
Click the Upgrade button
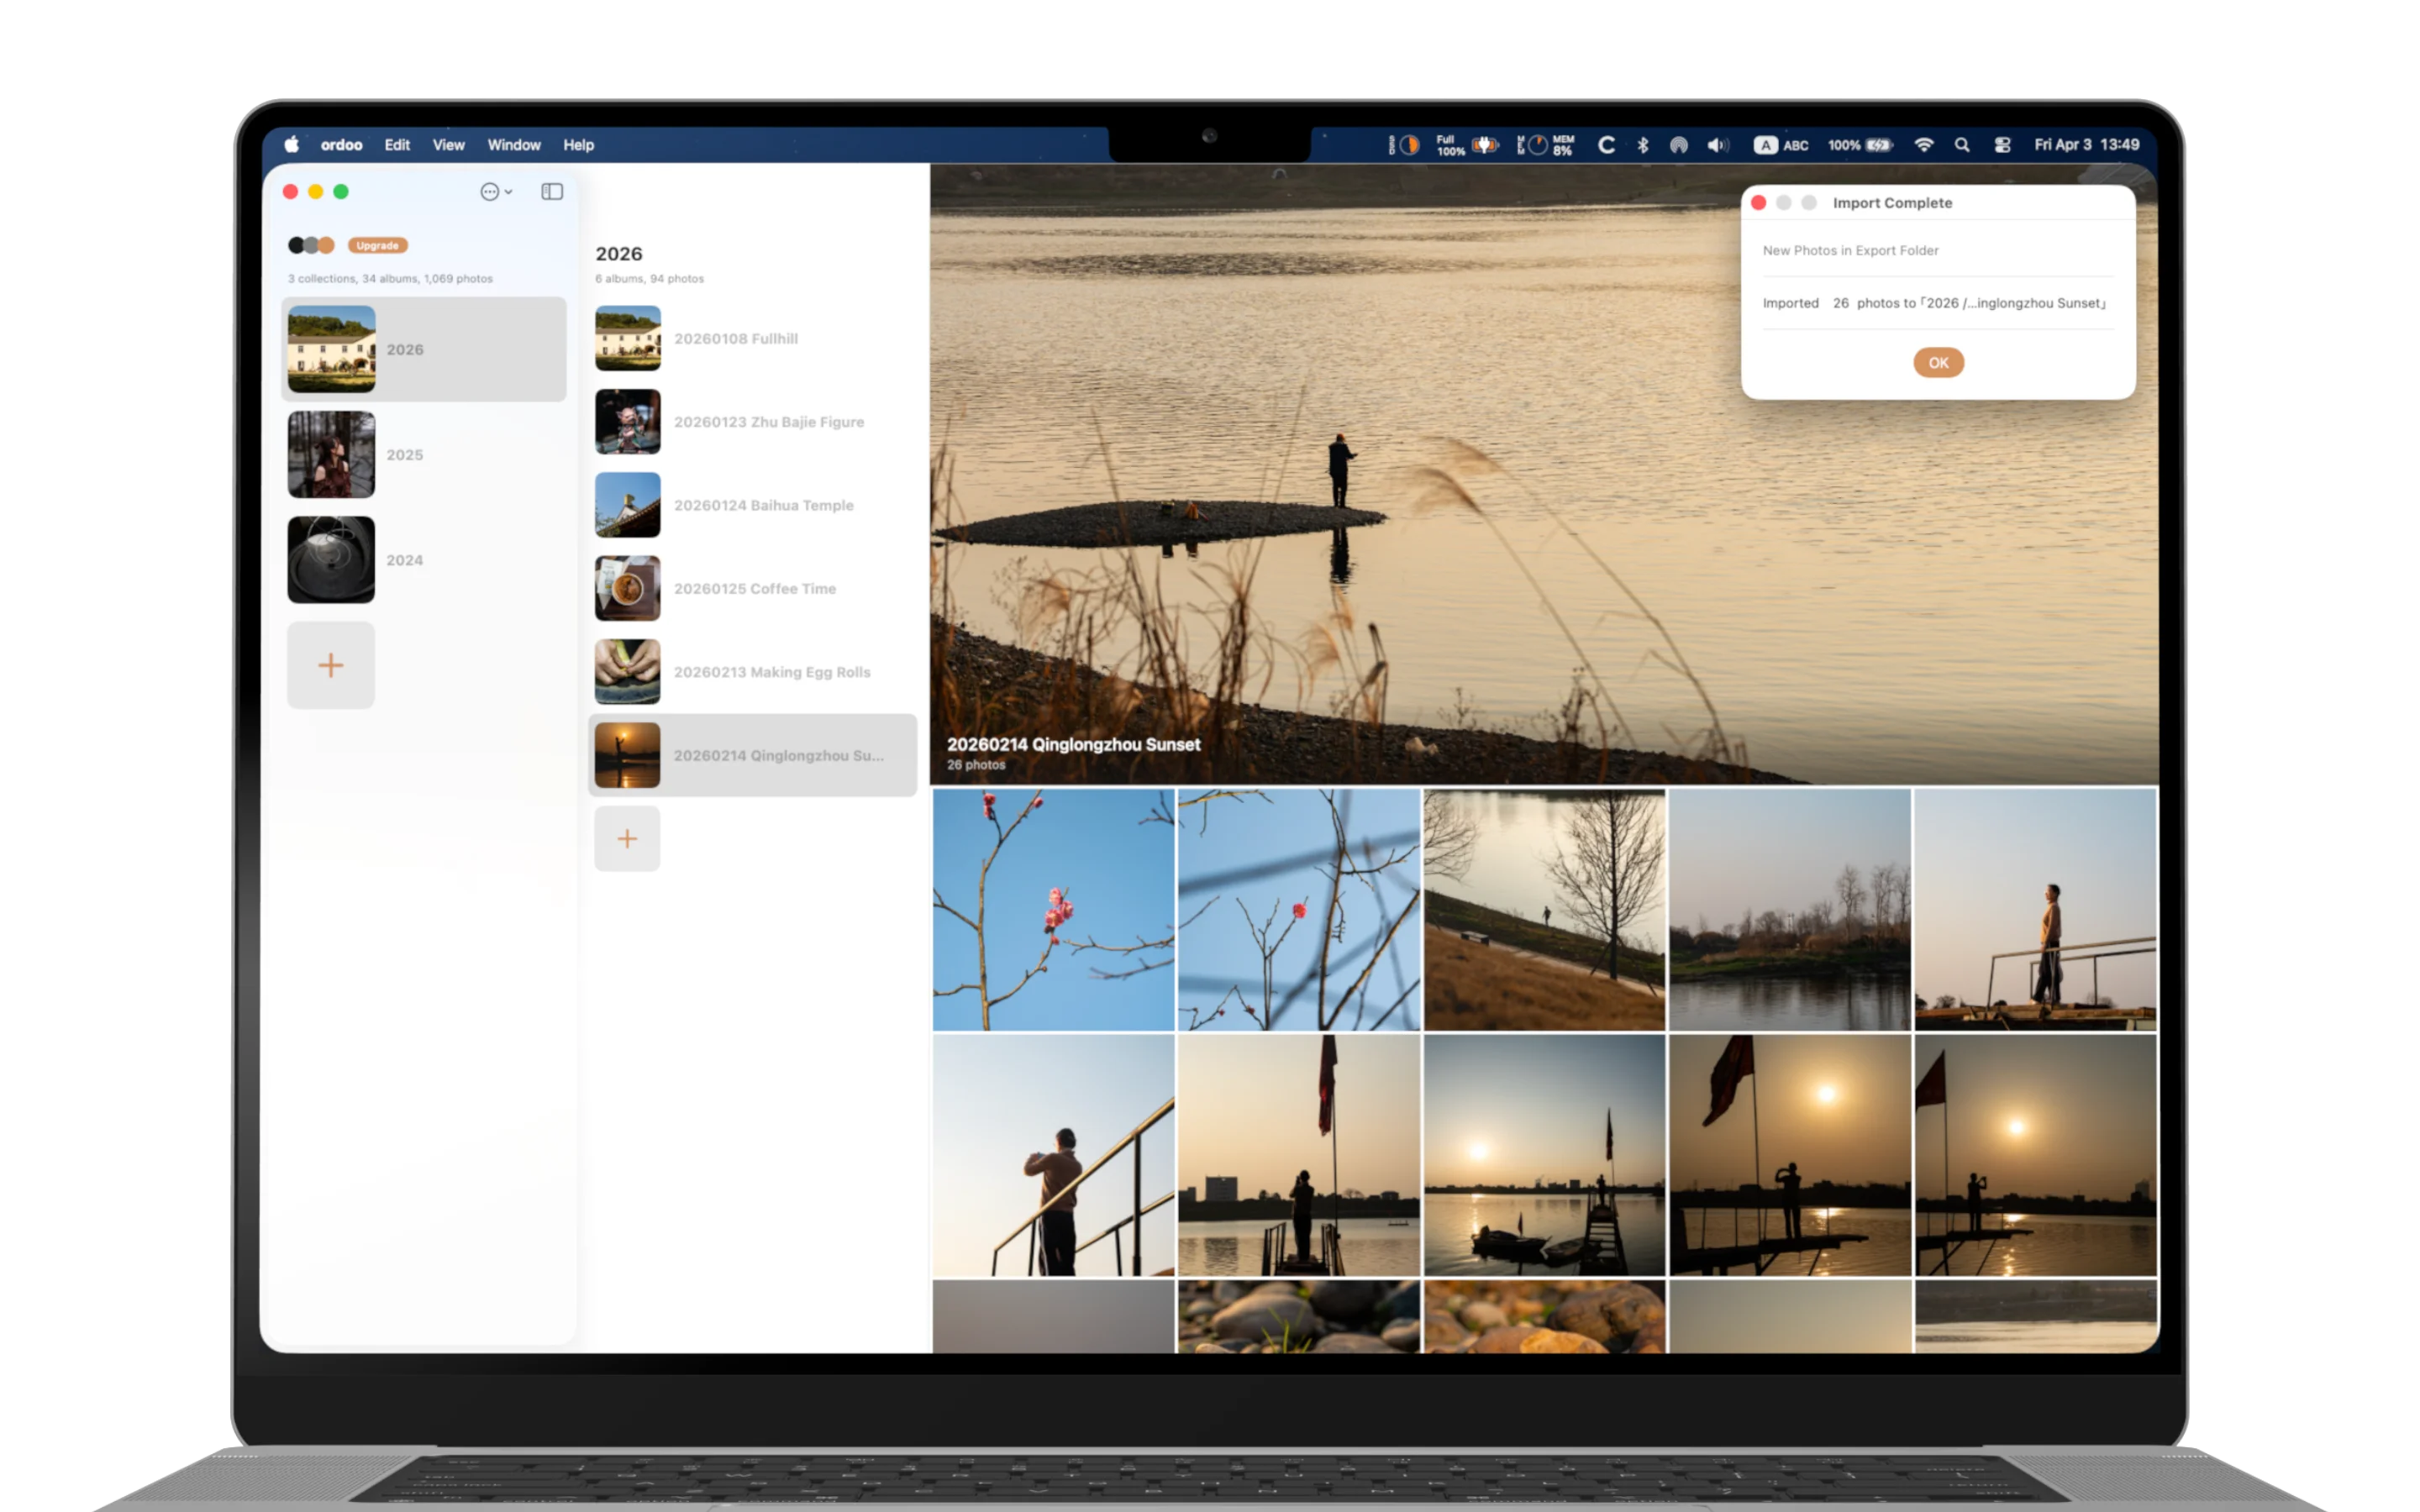[x=378, y=244]
